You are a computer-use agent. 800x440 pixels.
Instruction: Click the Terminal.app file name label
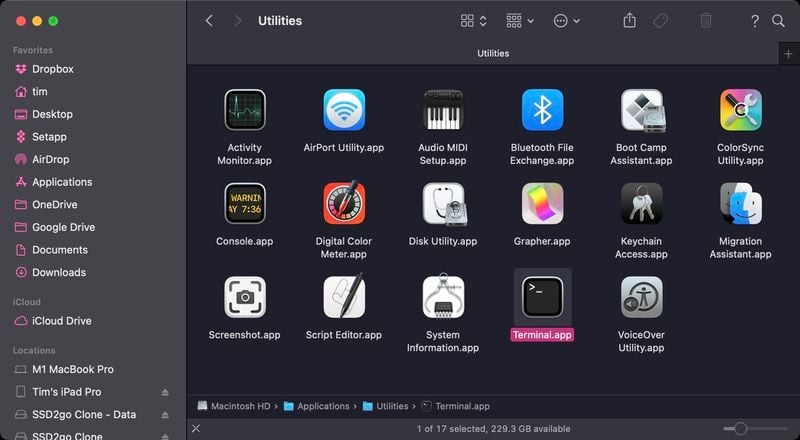pyautogui.click(x=542, y=335)
